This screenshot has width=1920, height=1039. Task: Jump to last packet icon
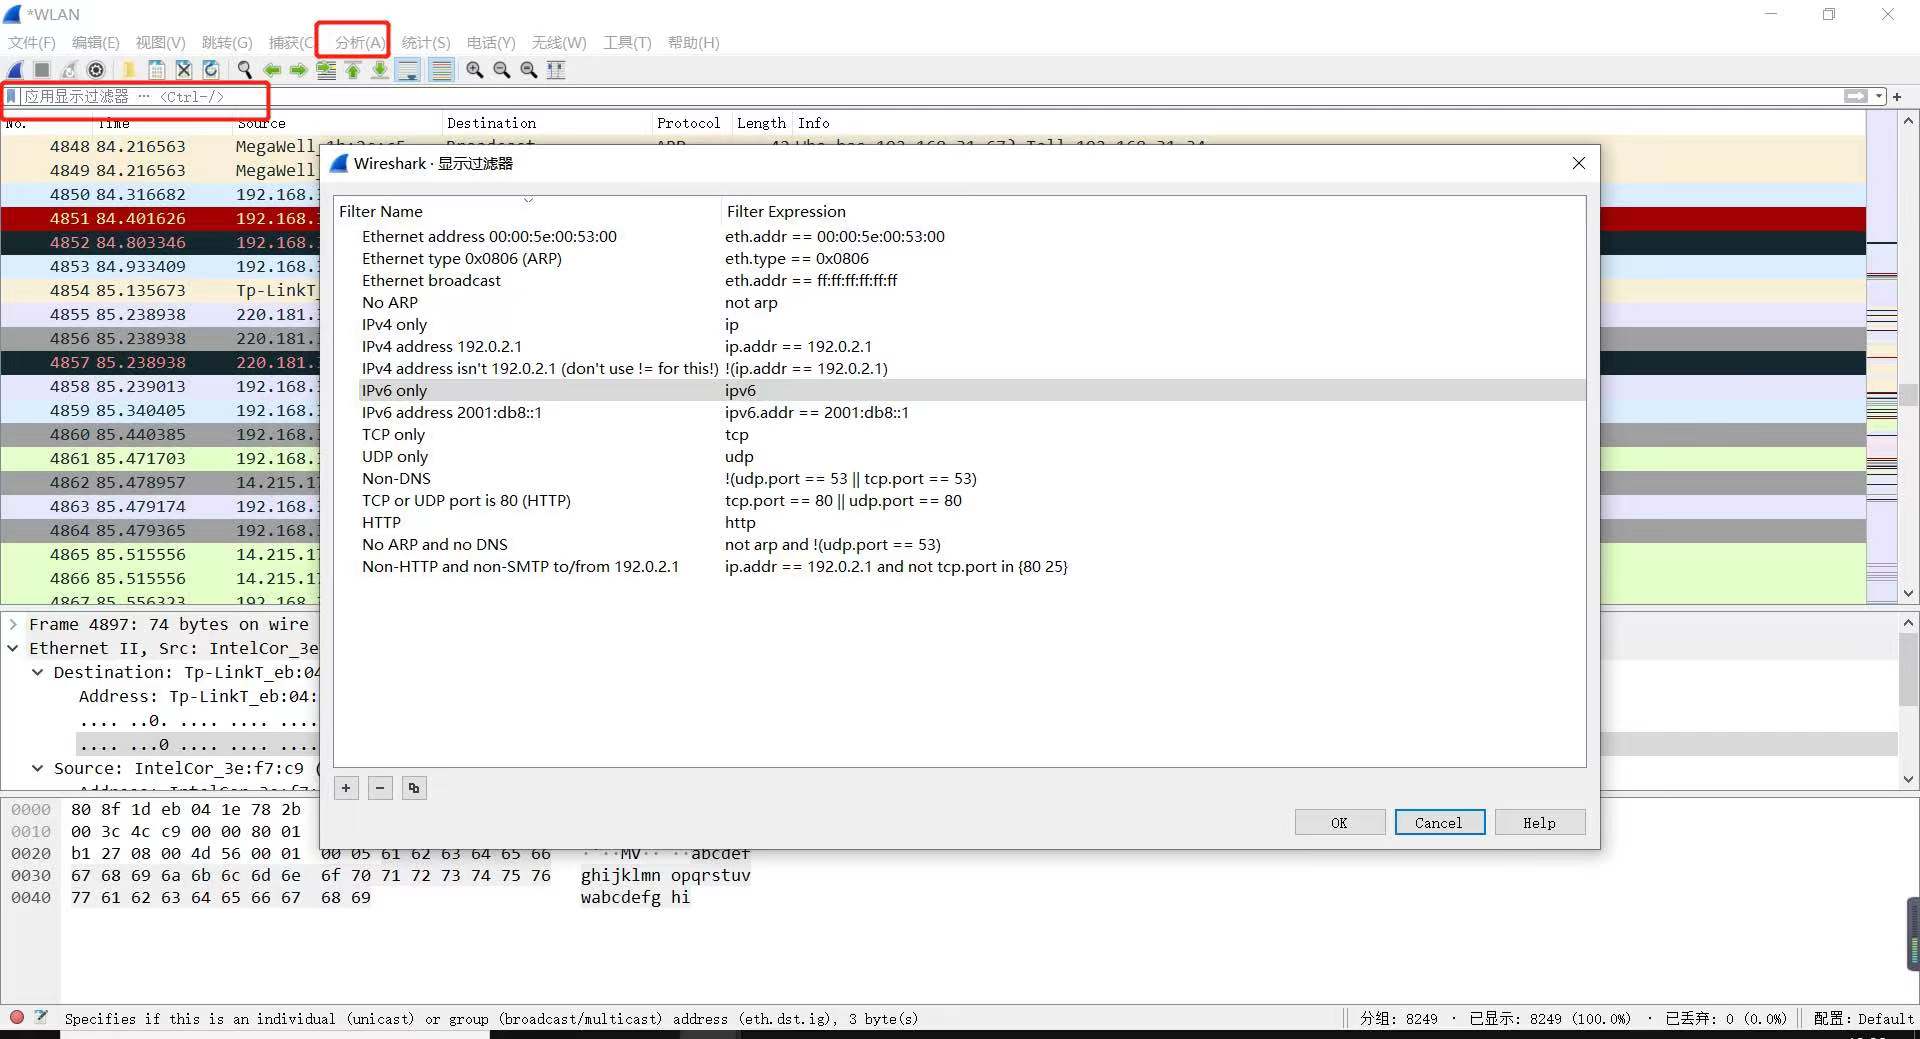[x=380, y=70]
